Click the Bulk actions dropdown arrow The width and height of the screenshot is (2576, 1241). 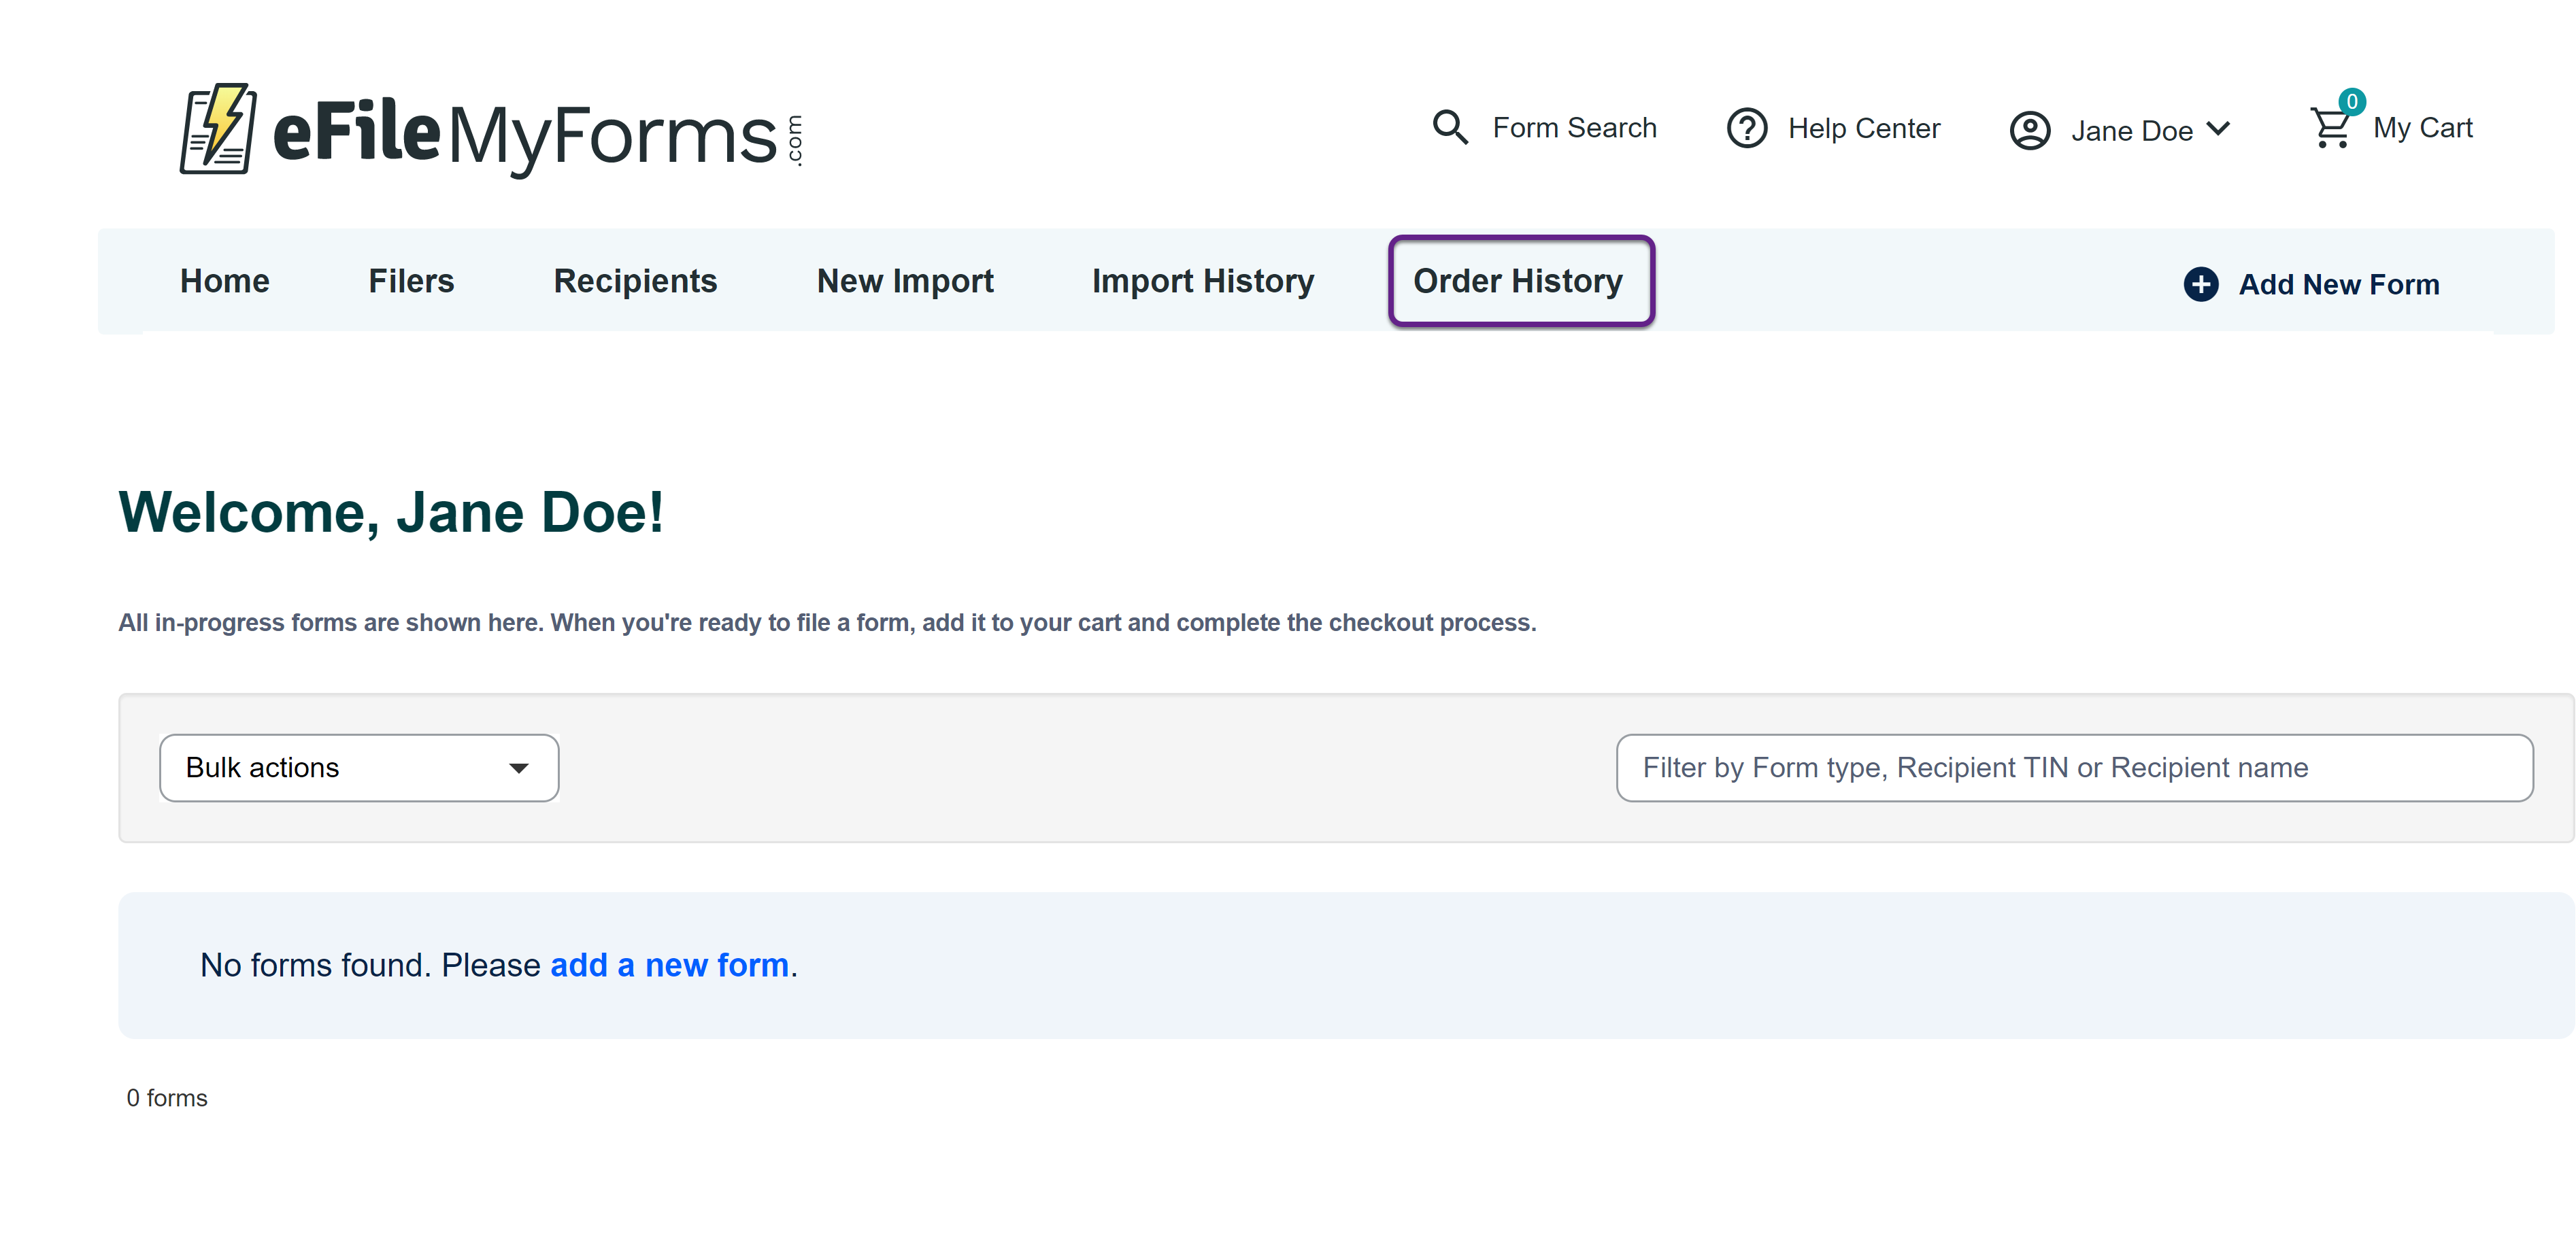(518, 768)
